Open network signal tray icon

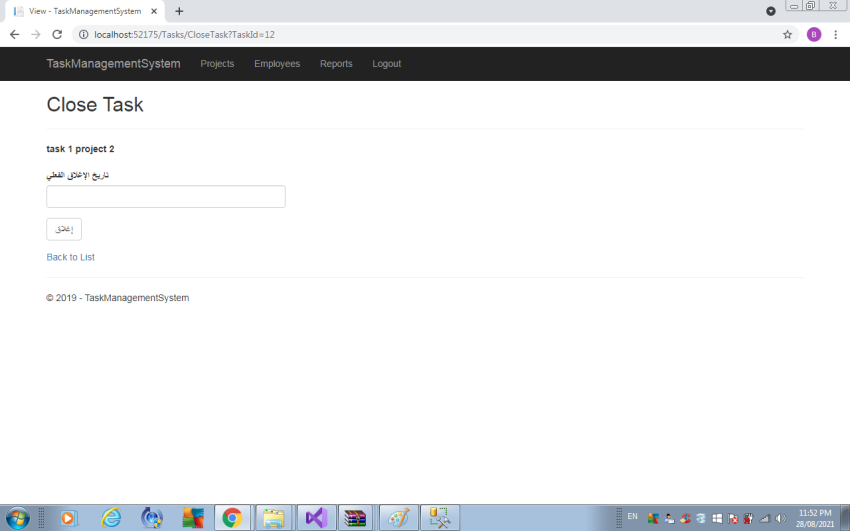tap(764, 519)
